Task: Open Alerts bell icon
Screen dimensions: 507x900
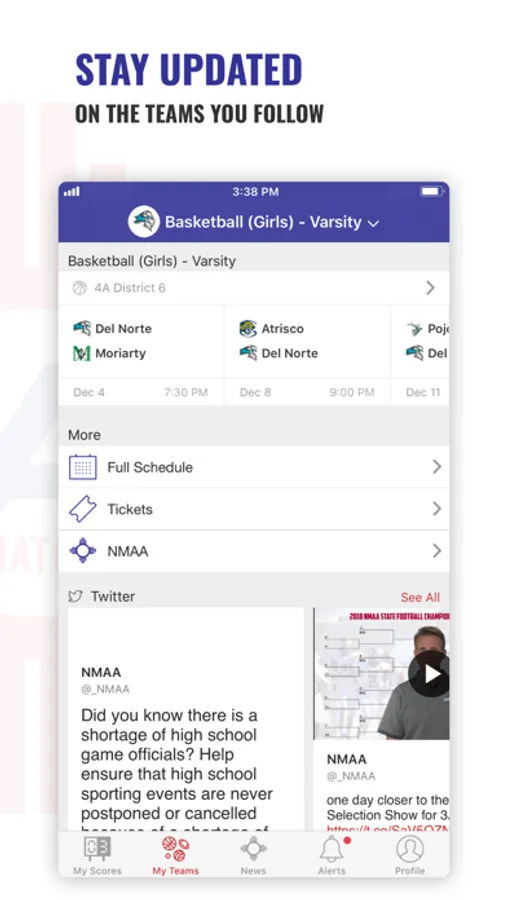Action: click(x=332, y=848)
